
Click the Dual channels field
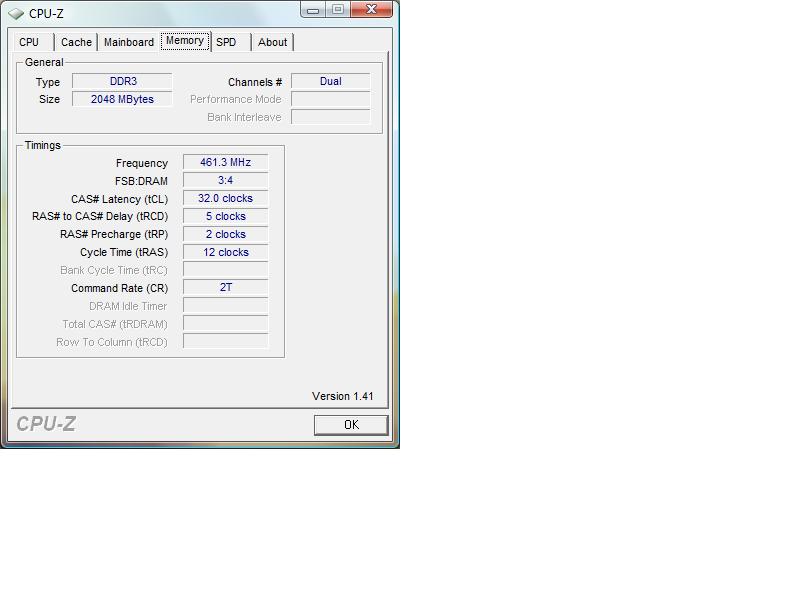(x=331, y=82)
